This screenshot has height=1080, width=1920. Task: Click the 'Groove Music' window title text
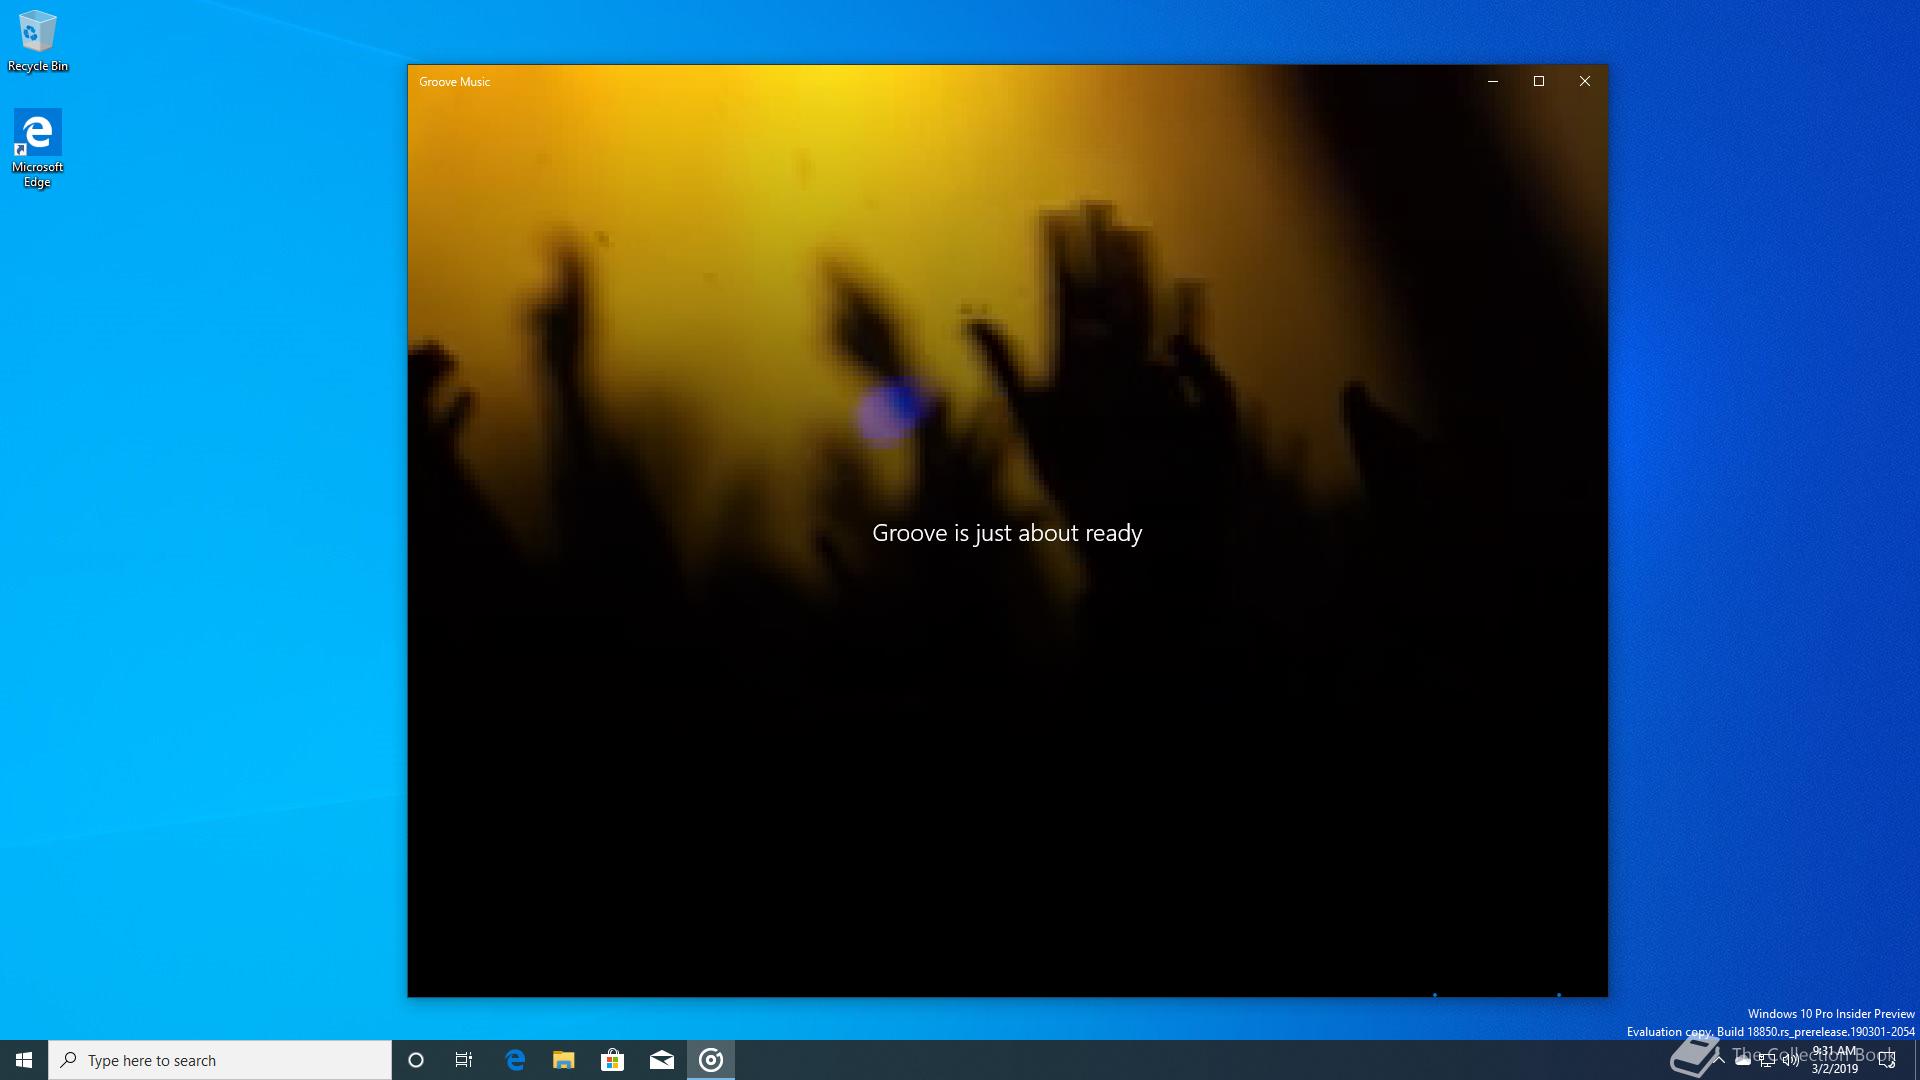point(455,82)
